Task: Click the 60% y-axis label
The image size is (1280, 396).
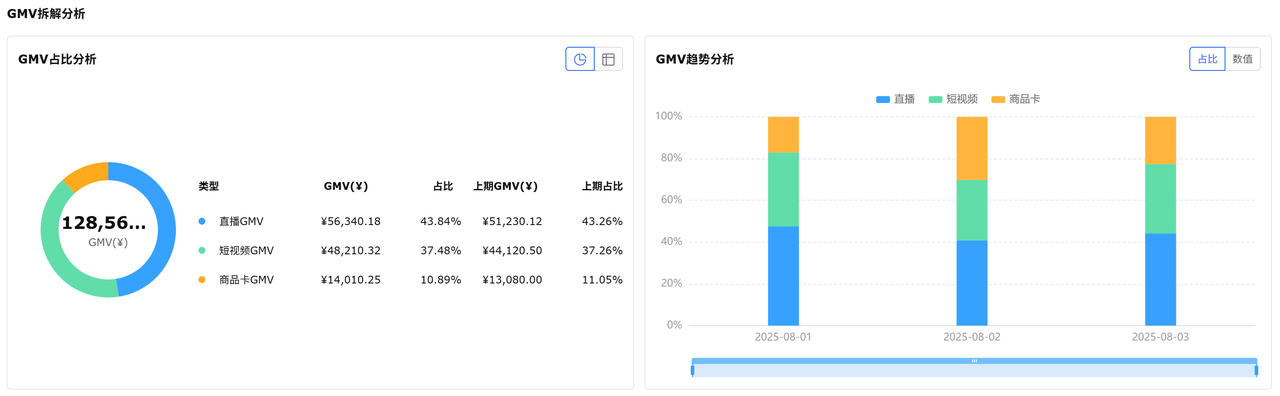Action: [672, 200]
